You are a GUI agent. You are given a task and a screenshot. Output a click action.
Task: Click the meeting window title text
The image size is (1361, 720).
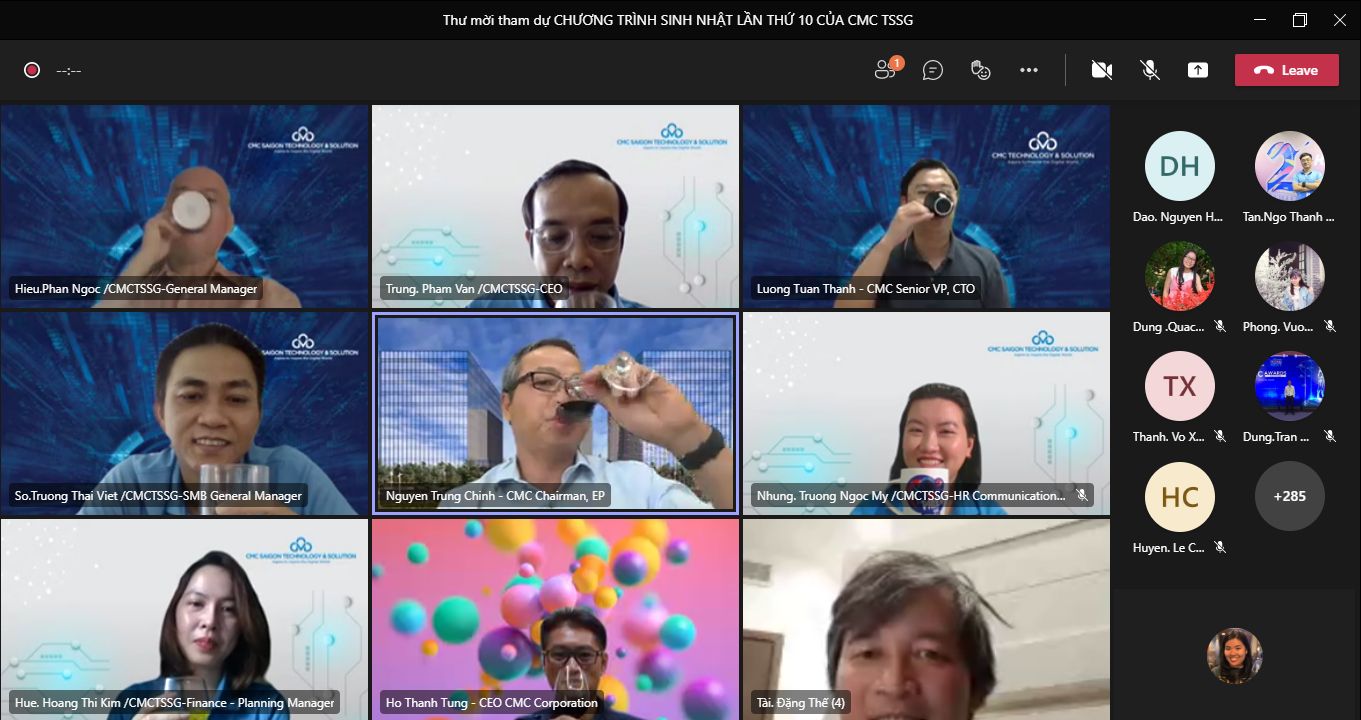click(x=678, y=20)
